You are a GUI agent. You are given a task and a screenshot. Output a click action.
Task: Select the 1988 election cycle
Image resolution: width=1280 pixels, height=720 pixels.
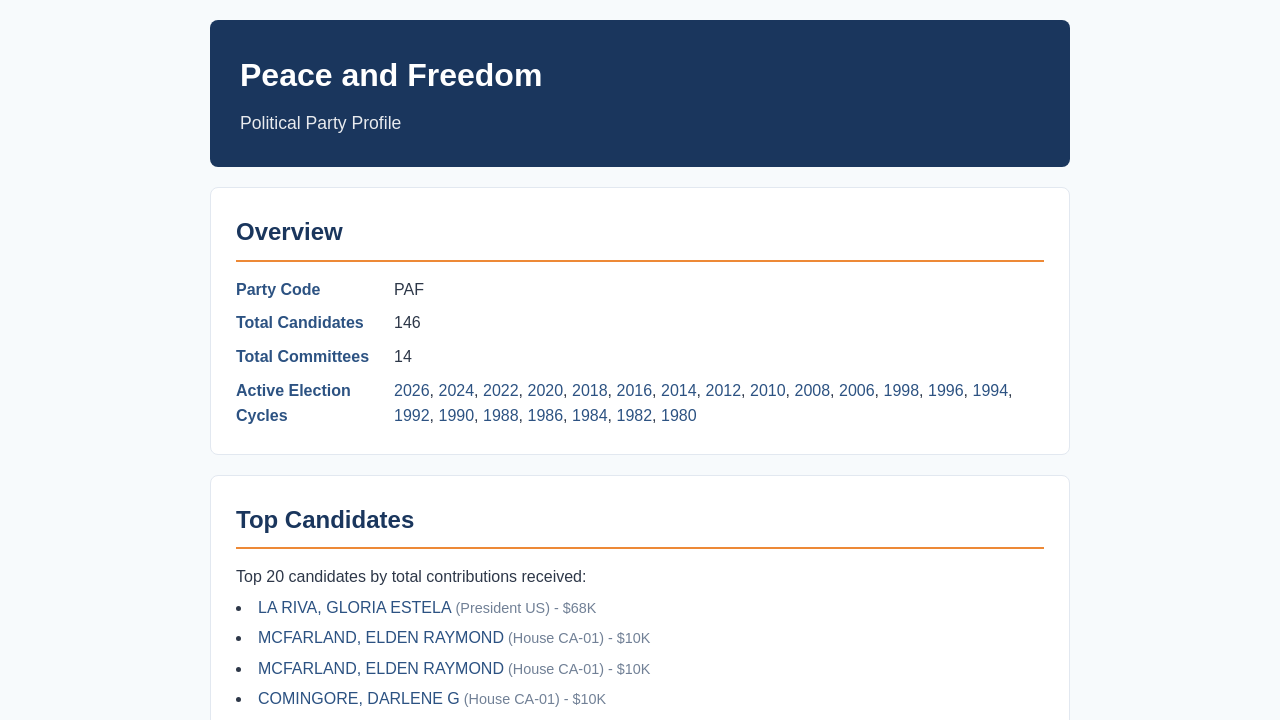tap(501, 416)
